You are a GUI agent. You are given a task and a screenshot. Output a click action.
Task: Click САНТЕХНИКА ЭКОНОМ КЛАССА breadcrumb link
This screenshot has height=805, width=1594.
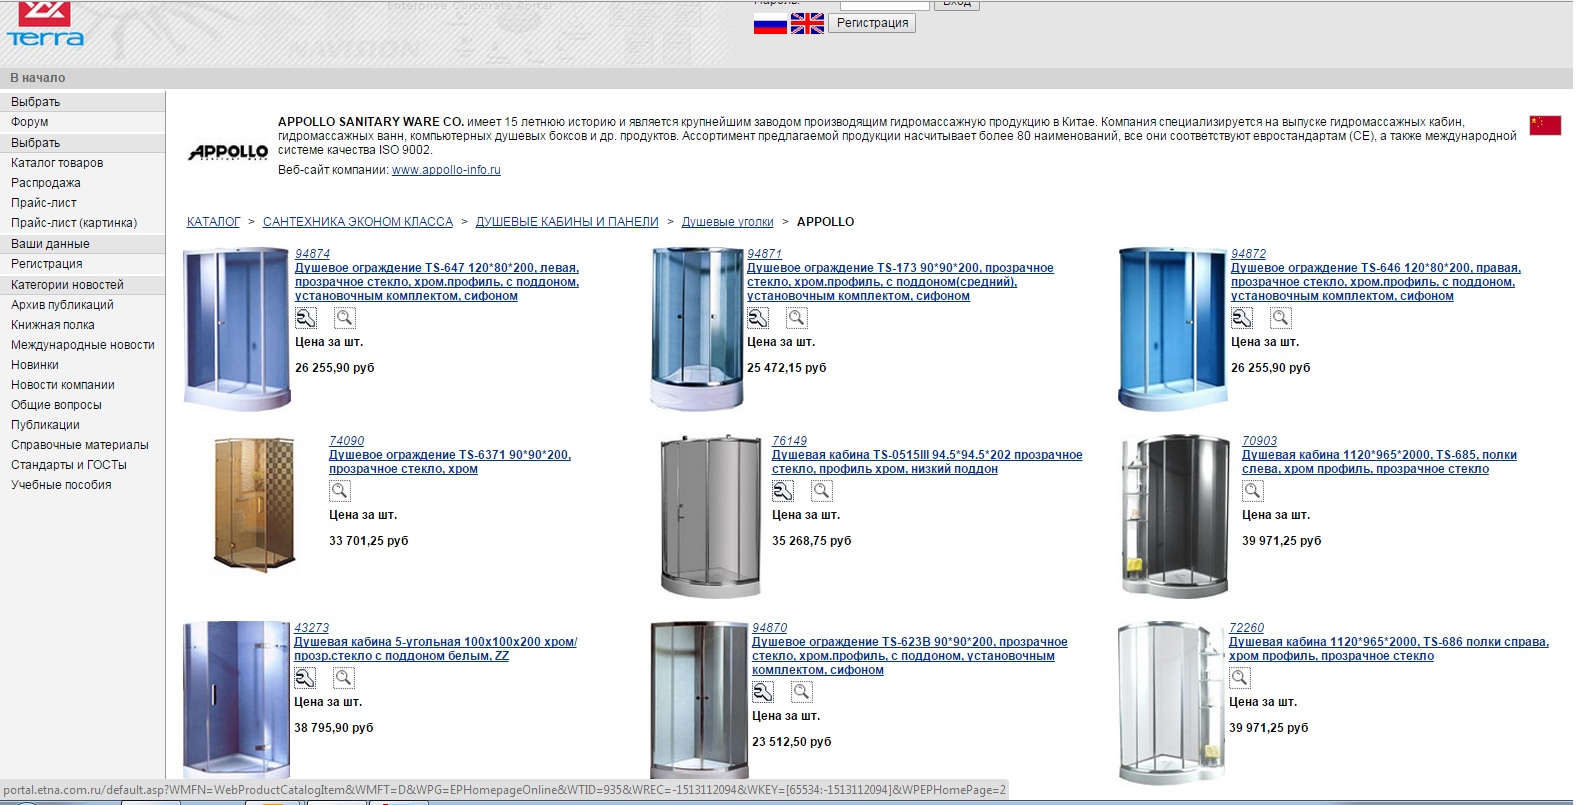click(358, 222)
